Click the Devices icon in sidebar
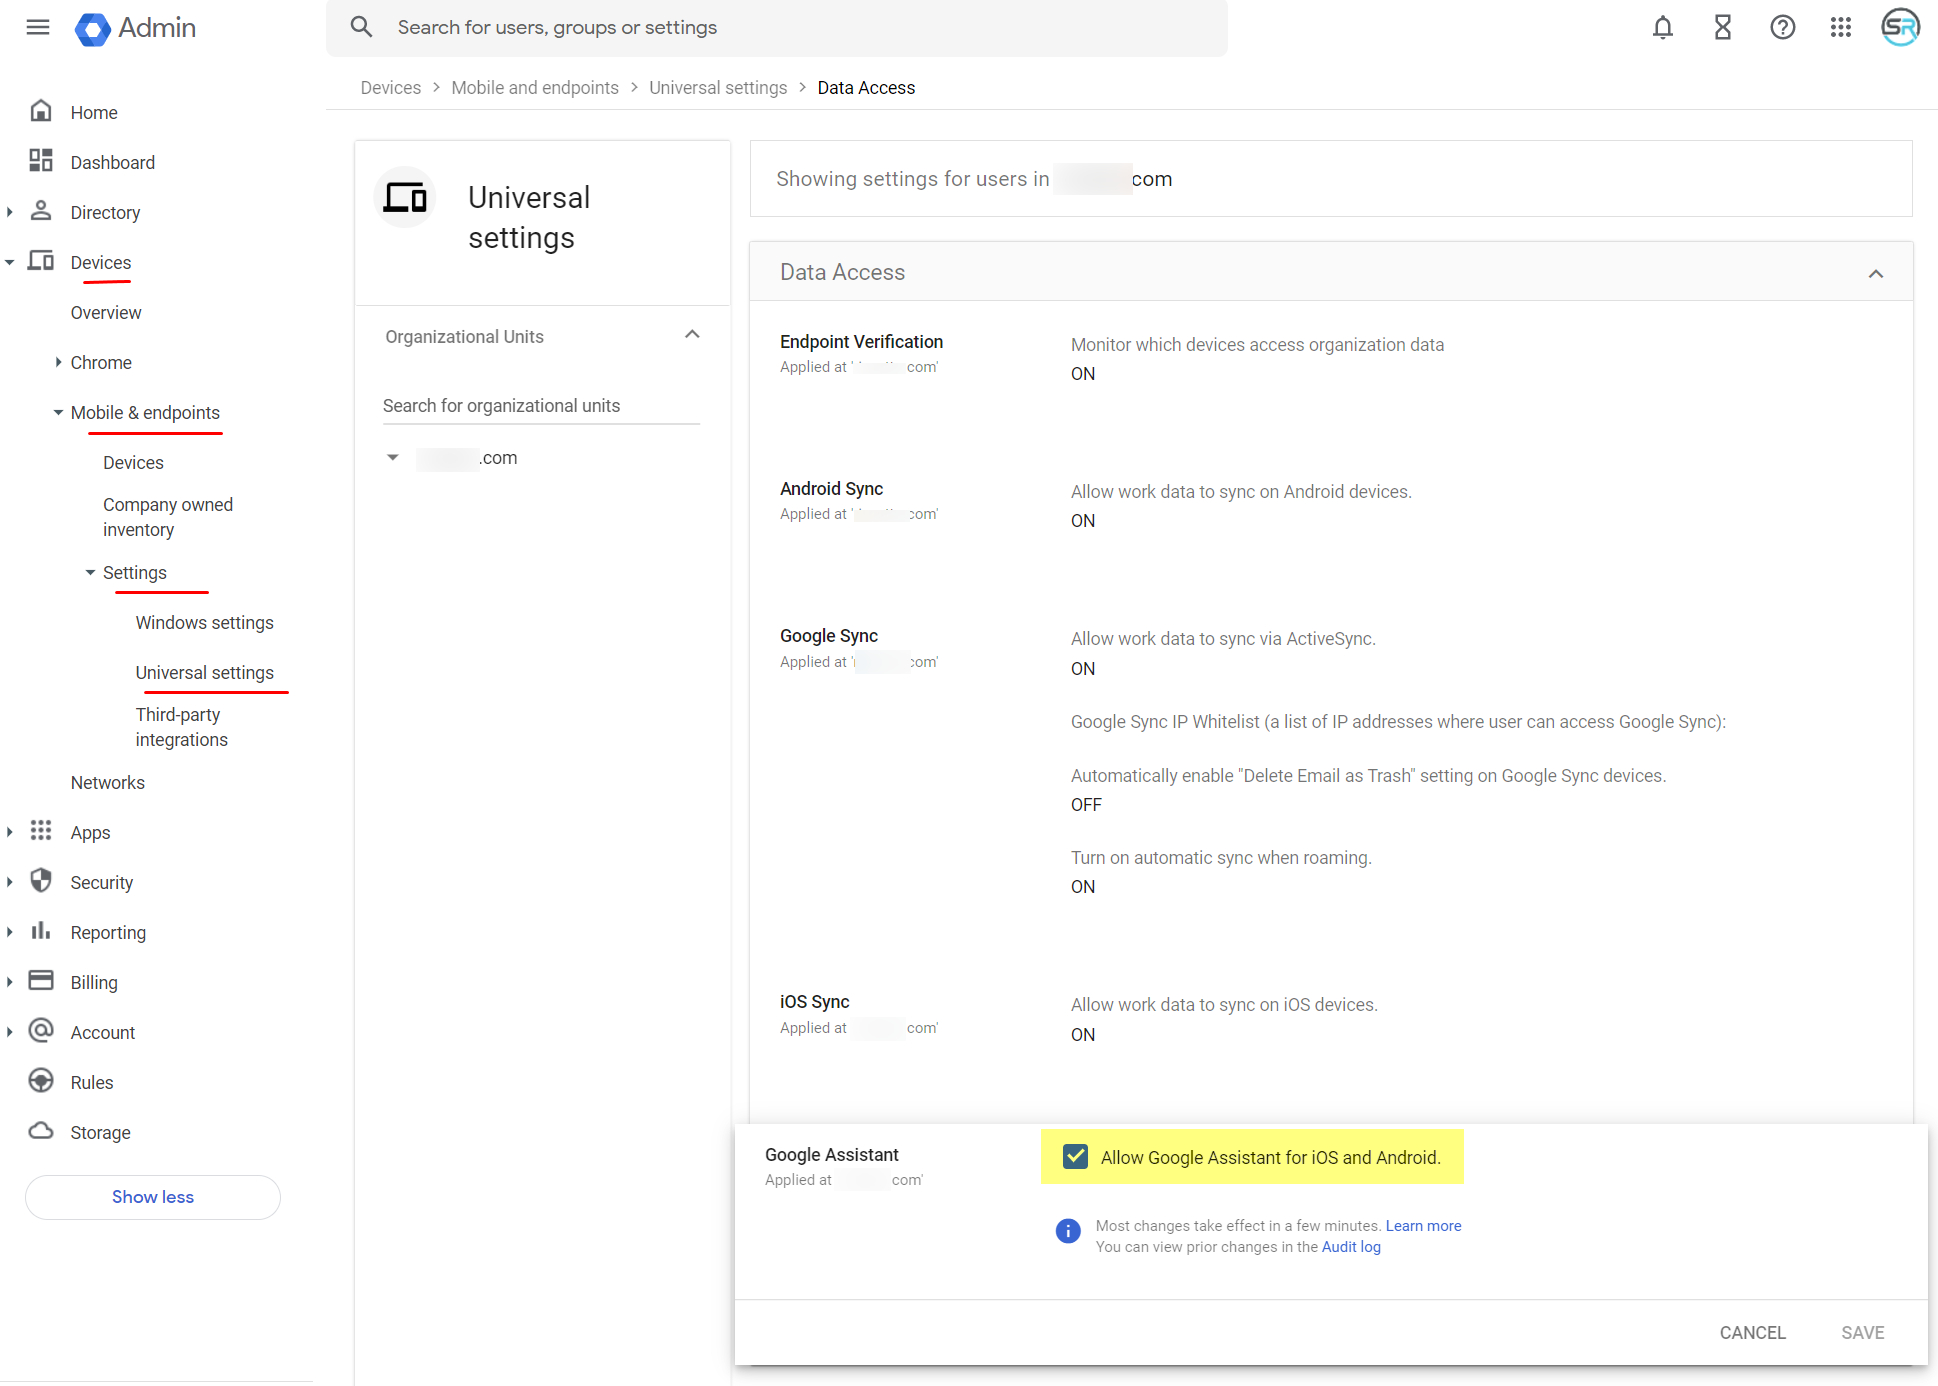The image size is (1938, 1386). tap(41, 261)
